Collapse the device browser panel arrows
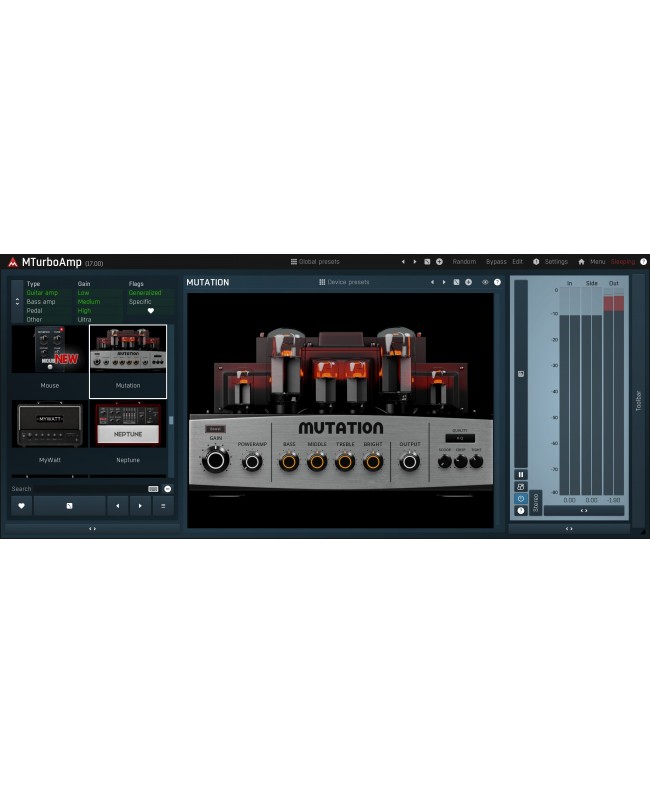Screen dimensions: 650x794 pyautogui.click(x=92, y=529)
